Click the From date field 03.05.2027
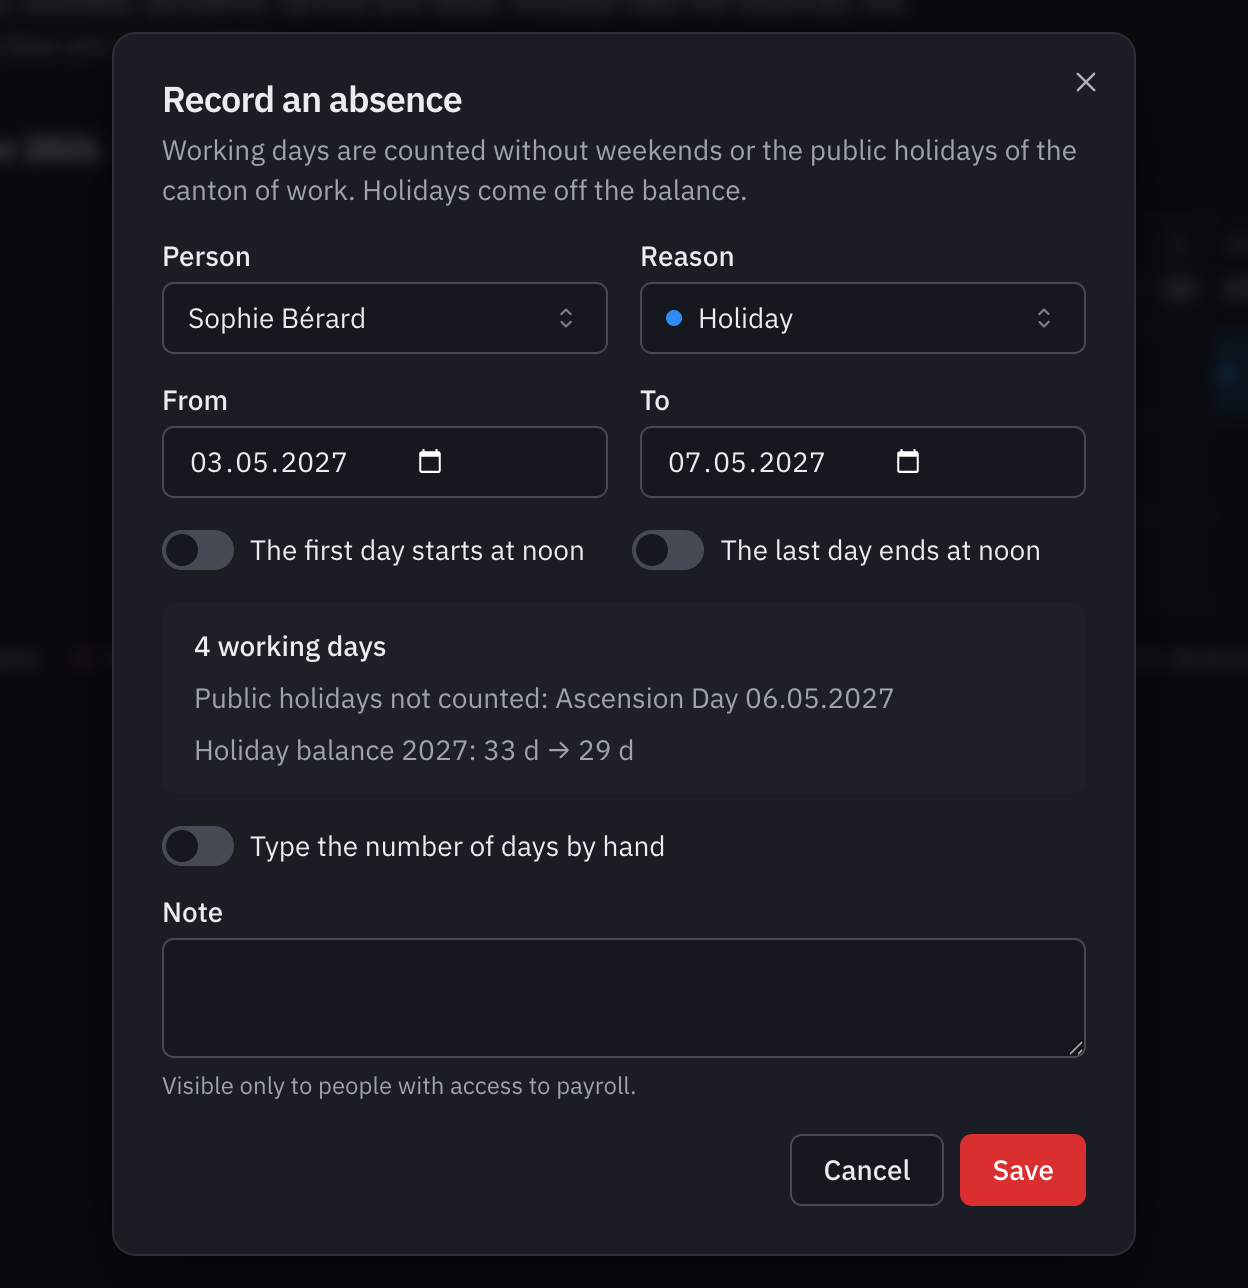This screenshot has width=1248, height=1288. (385, 462)
